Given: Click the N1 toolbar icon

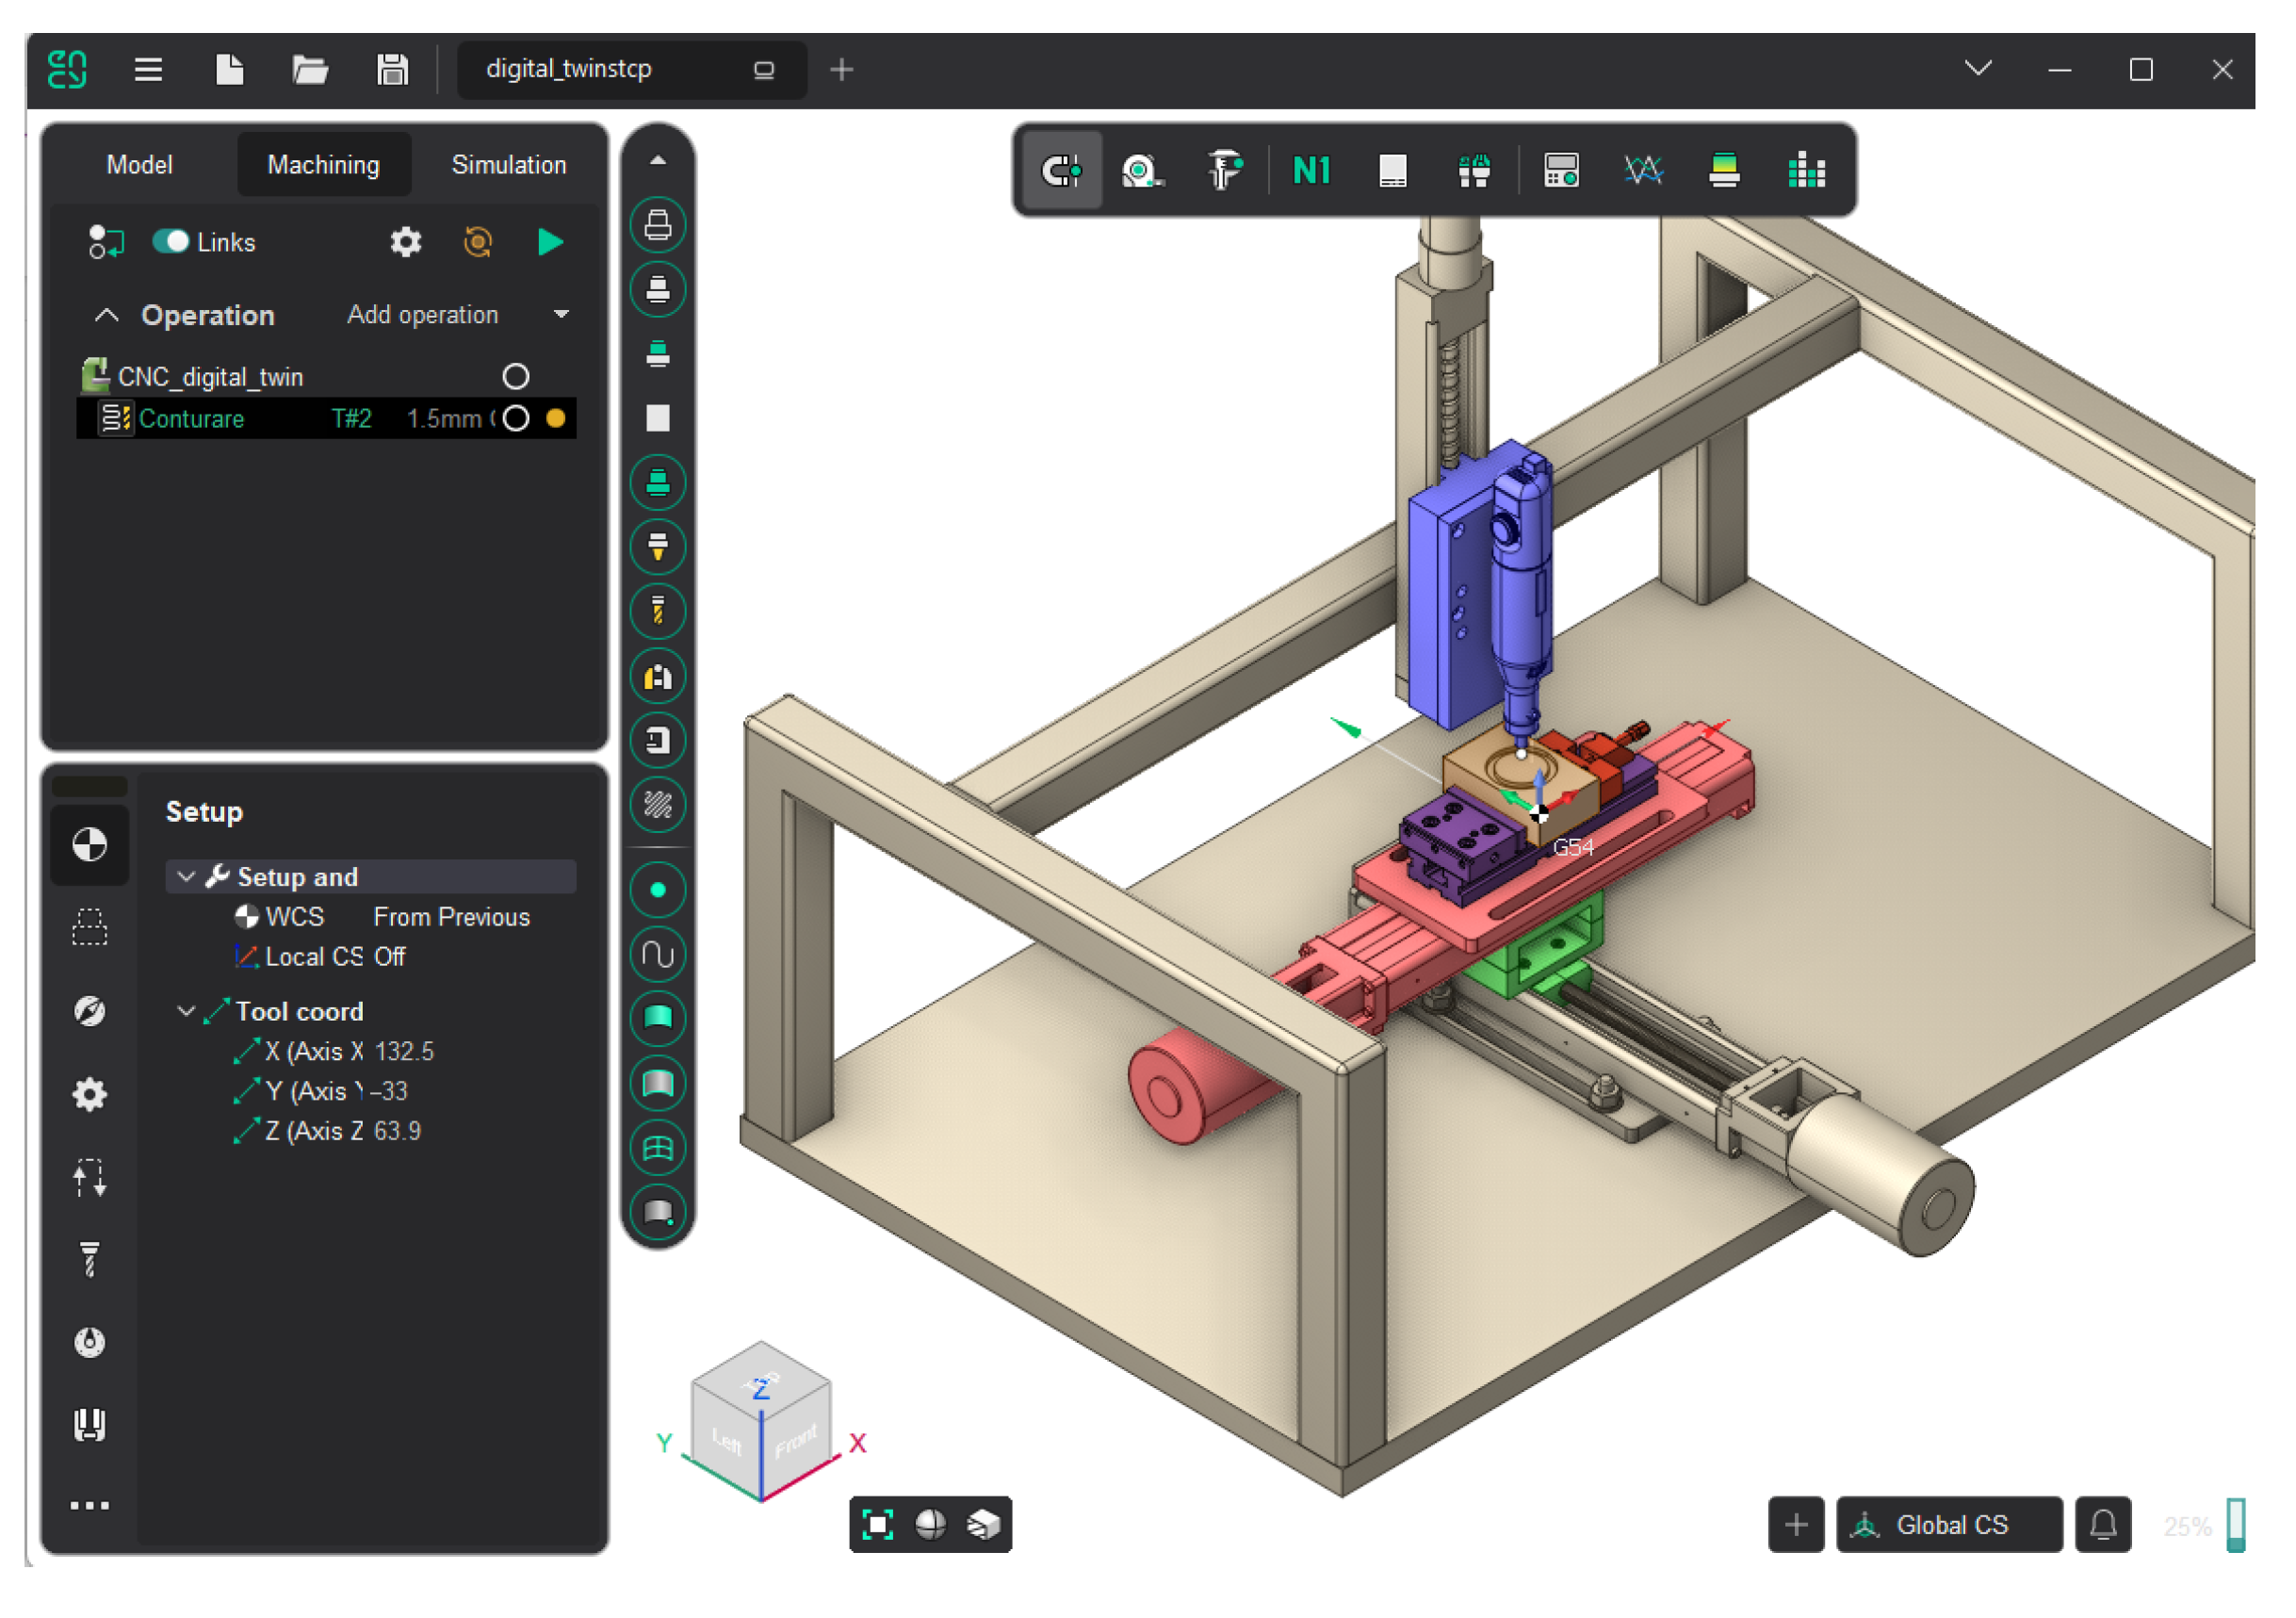Looking at the screenshot, I should (1311, 171).
